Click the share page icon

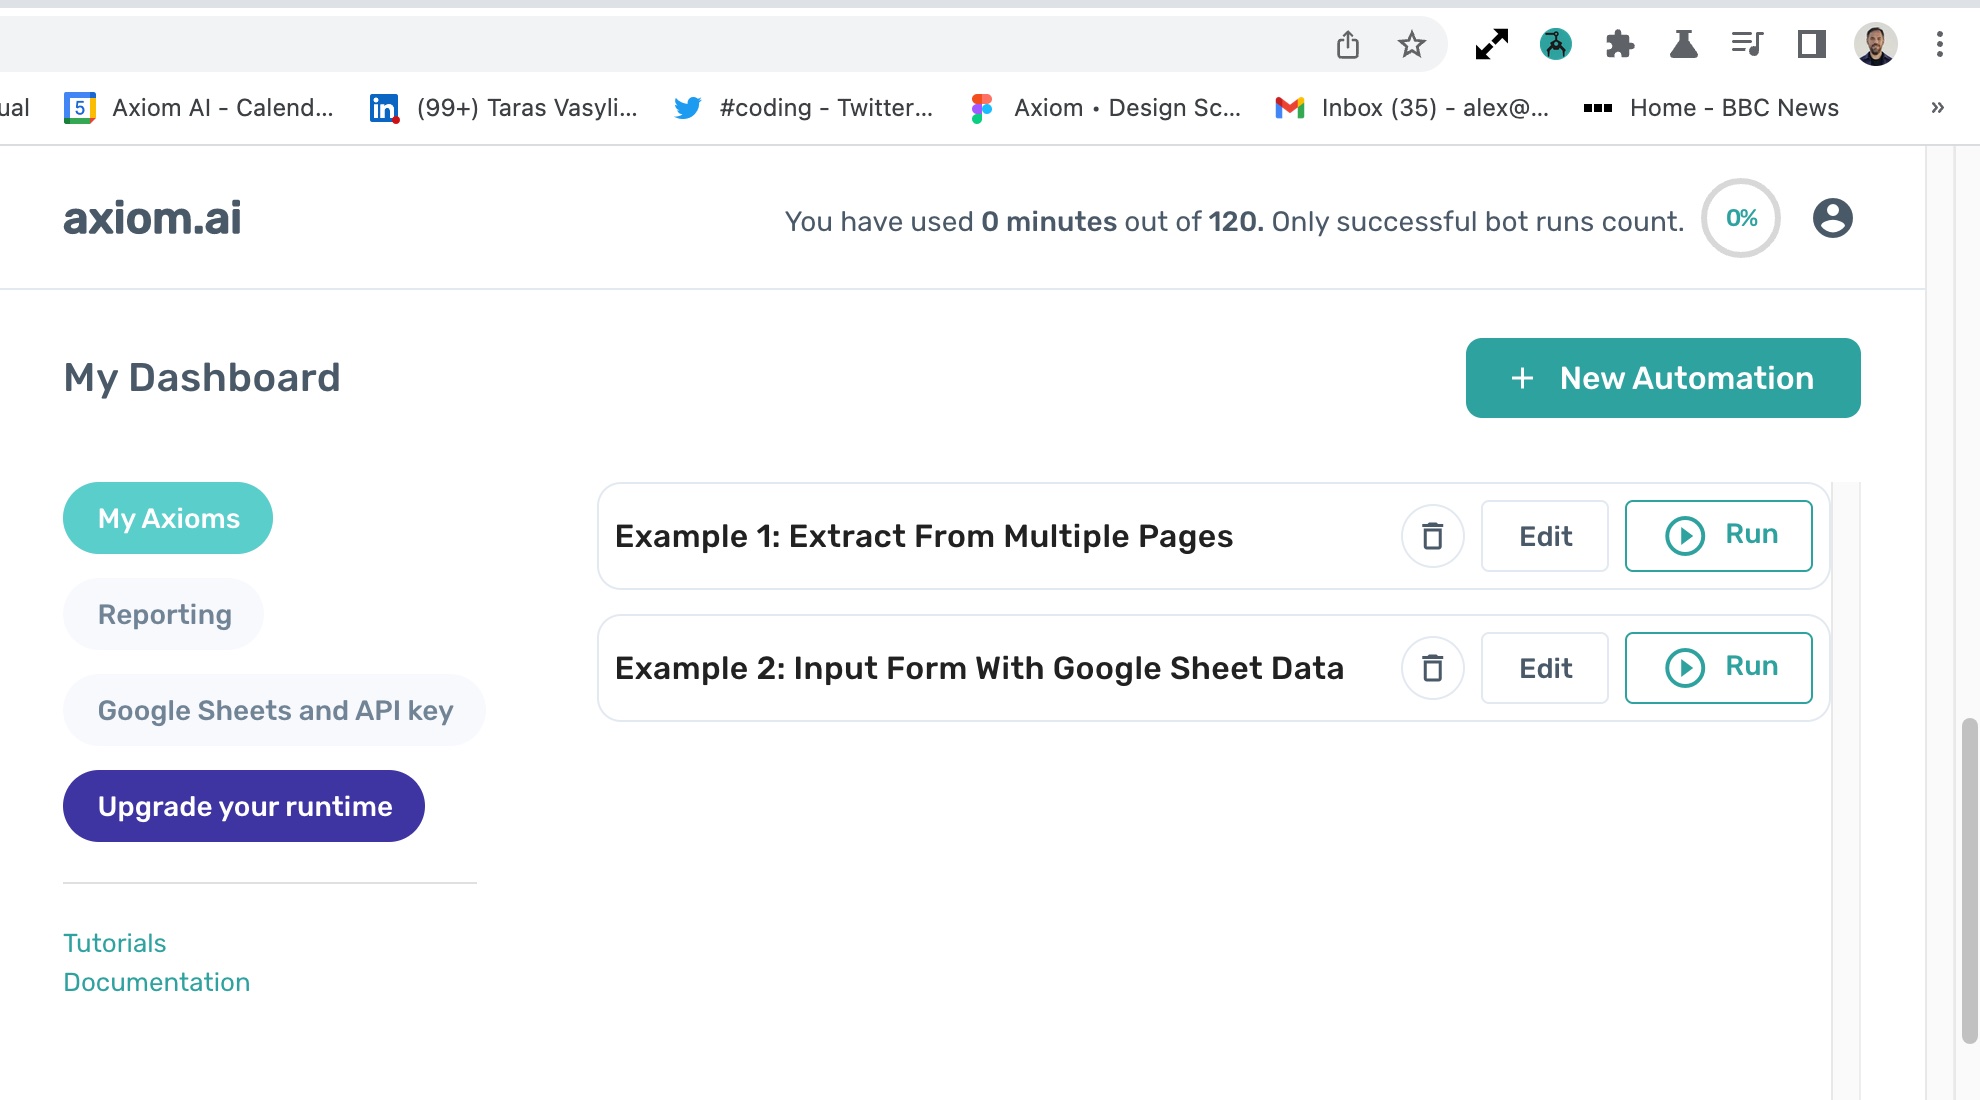[x=1347, y=44]
